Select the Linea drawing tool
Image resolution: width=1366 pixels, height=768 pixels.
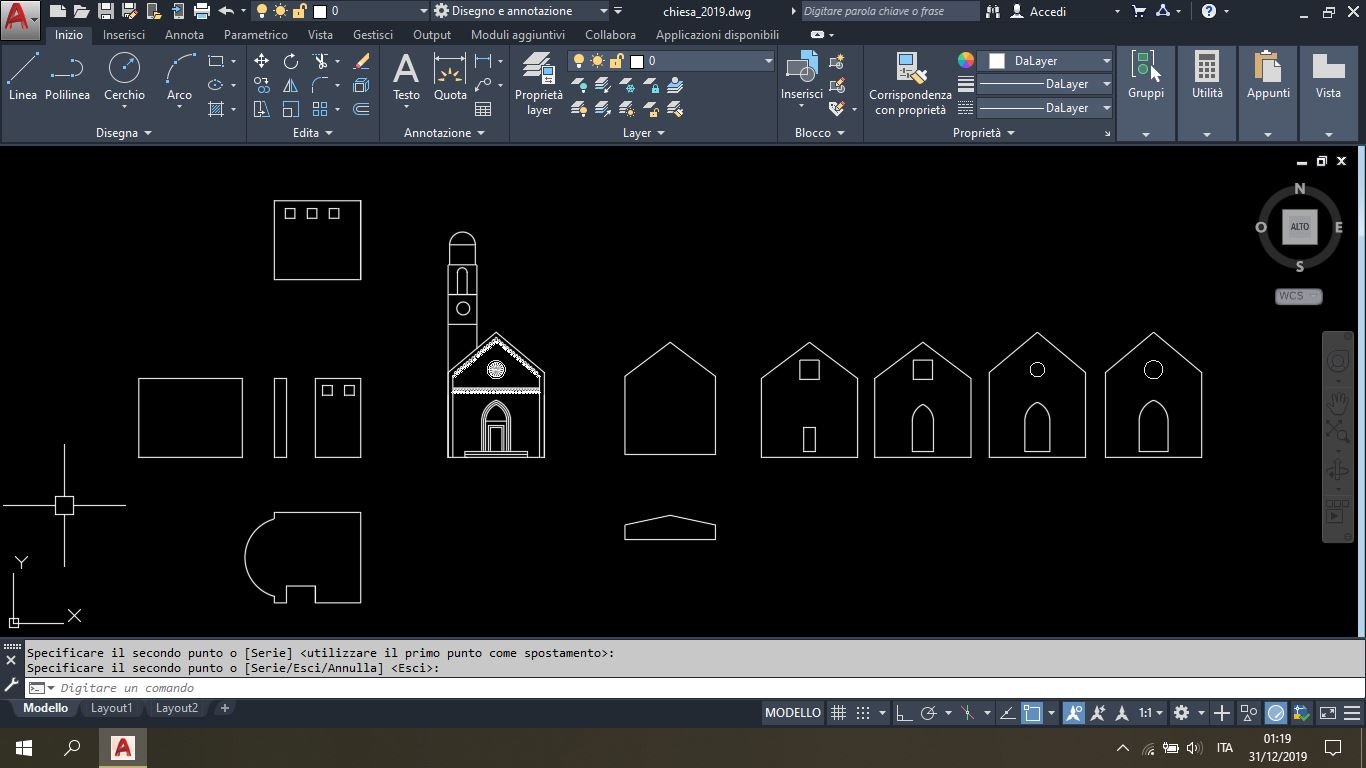click(22, 78)
